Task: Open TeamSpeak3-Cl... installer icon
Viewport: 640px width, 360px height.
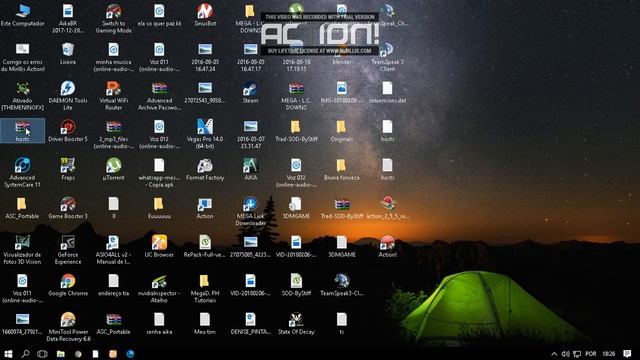Action: [x=342, y=285]
